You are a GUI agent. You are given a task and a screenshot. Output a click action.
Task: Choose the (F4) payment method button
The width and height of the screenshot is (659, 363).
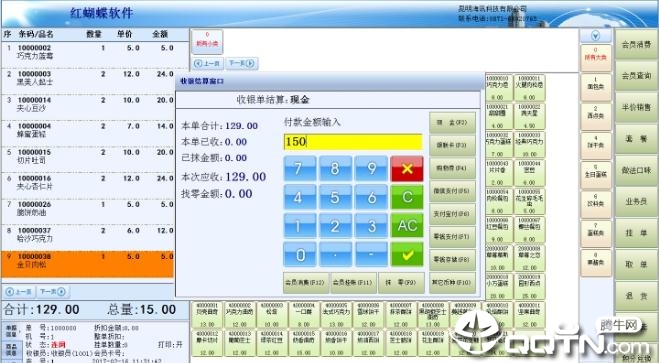(452, 168)
